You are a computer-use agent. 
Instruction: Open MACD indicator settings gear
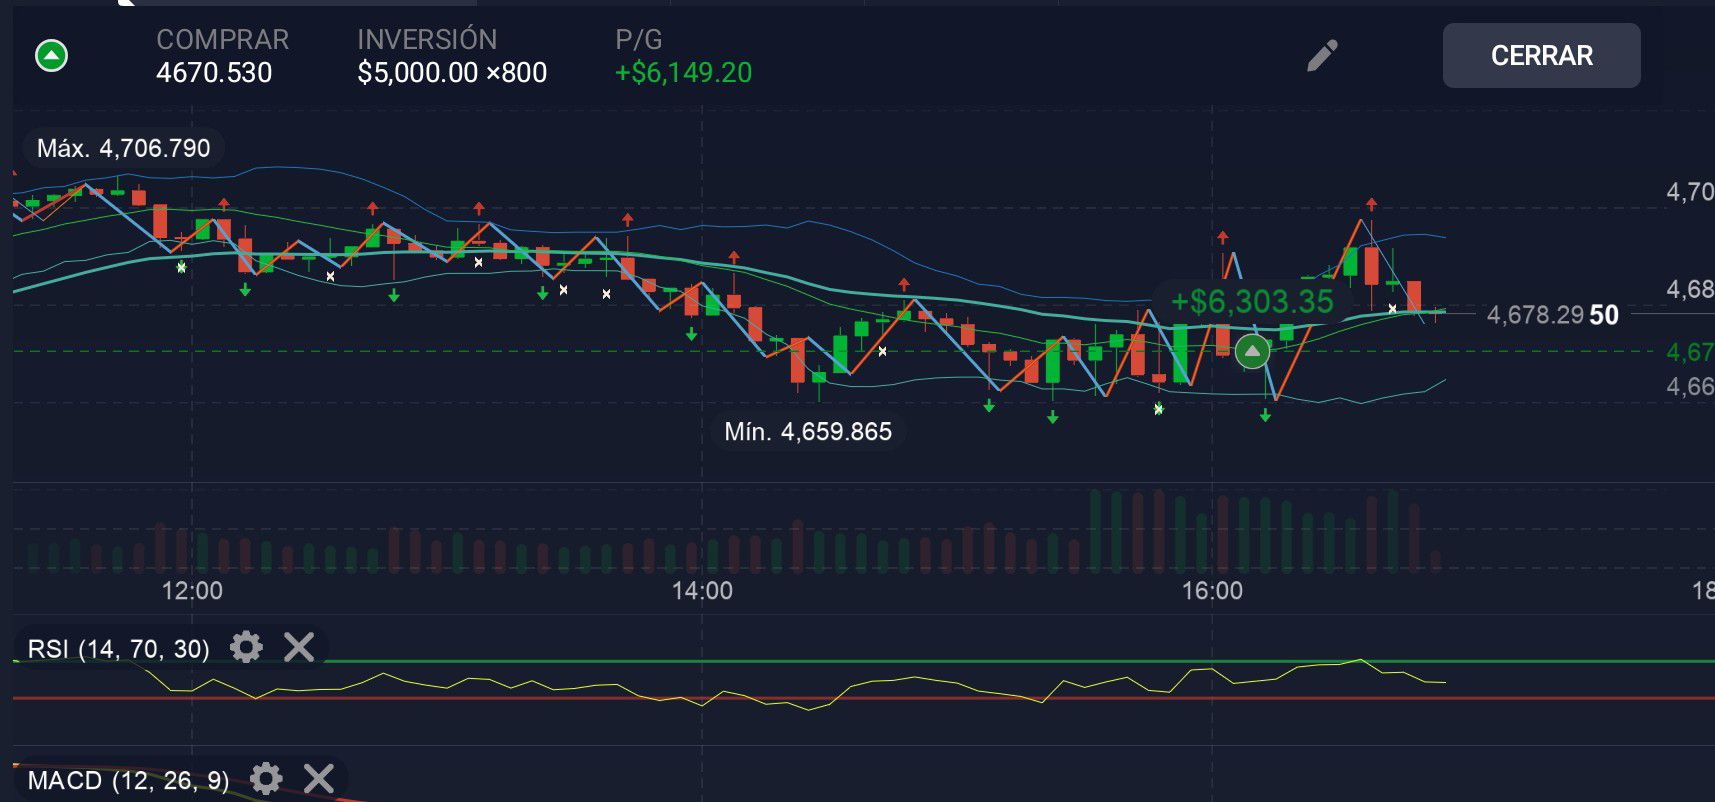pos(266,778)
